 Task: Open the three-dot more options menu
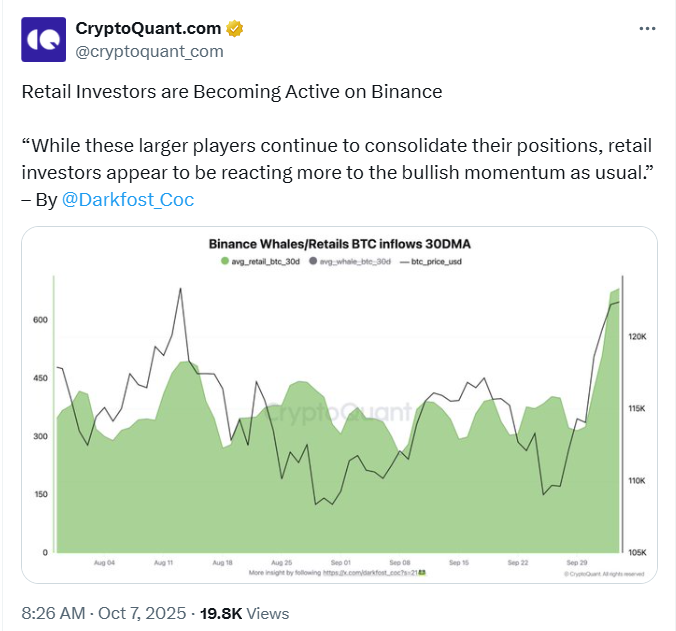point(648,29)
